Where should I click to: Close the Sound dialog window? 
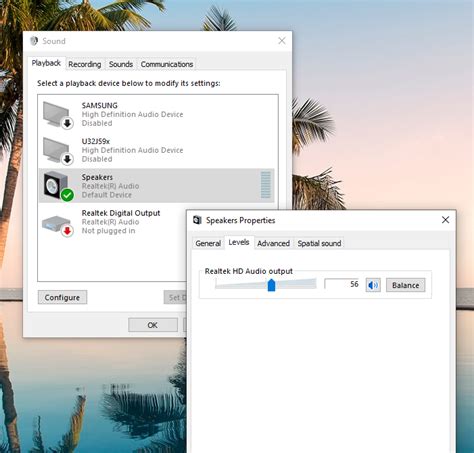282,41
